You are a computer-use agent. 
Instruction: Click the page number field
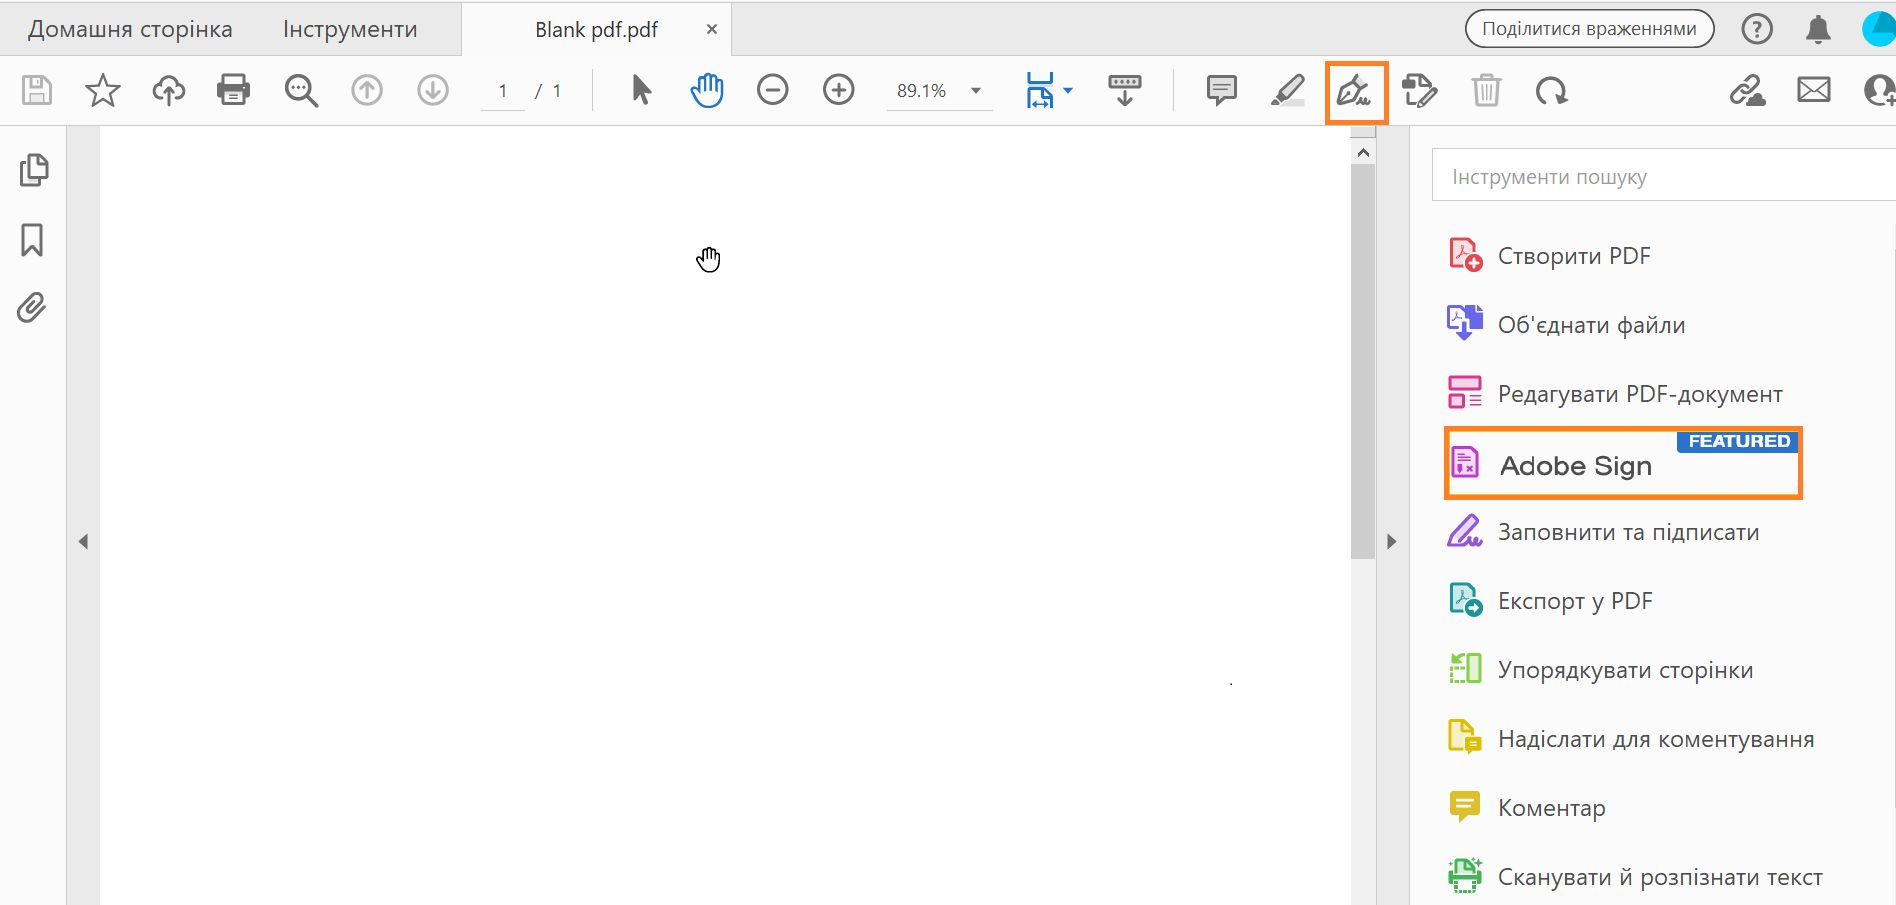point(503,91)
